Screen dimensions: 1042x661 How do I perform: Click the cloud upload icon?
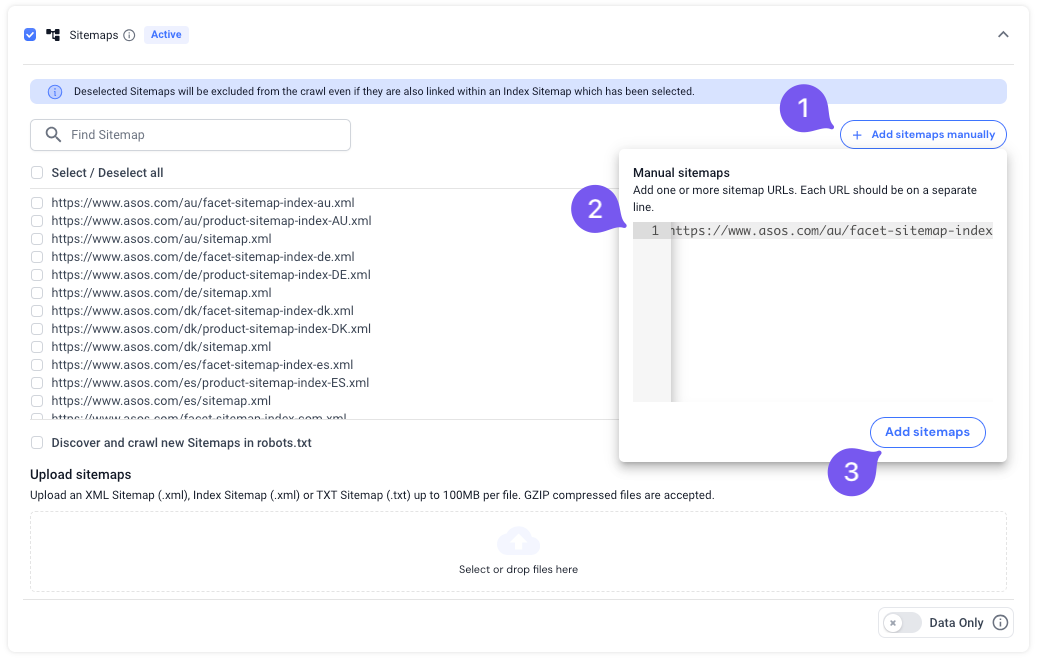518,541
